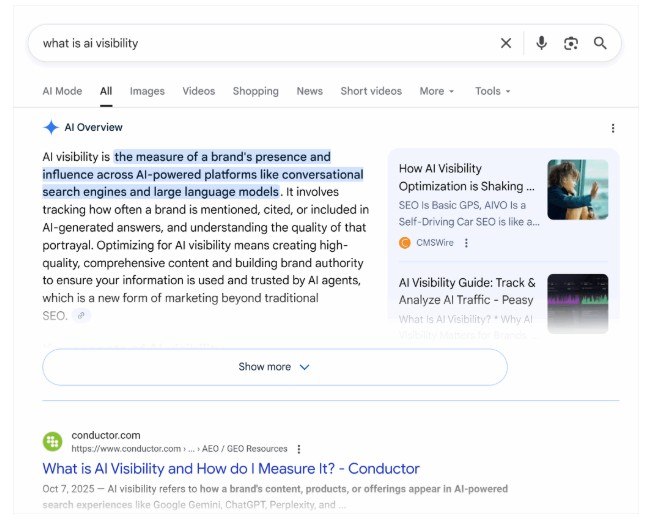The height and width of the screenshot is (526, 650).
Task: Switch to the Images tab
Action: pyautogui.click(x=147, y=91)
